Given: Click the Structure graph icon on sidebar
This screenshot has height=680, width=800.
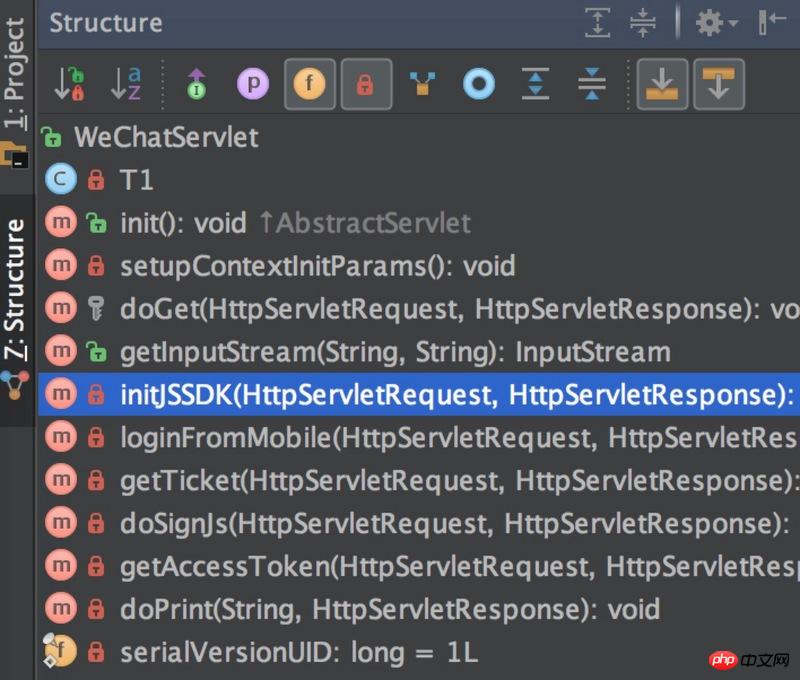Looking at the screenshot, I should pyautogui.click(x=14, y=386).
